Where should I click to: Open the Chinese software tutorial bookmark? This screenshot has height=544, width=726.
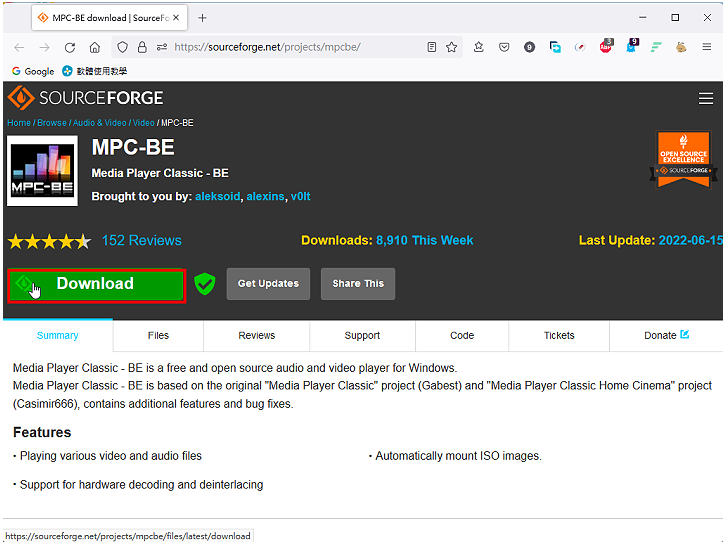point(95,71)
